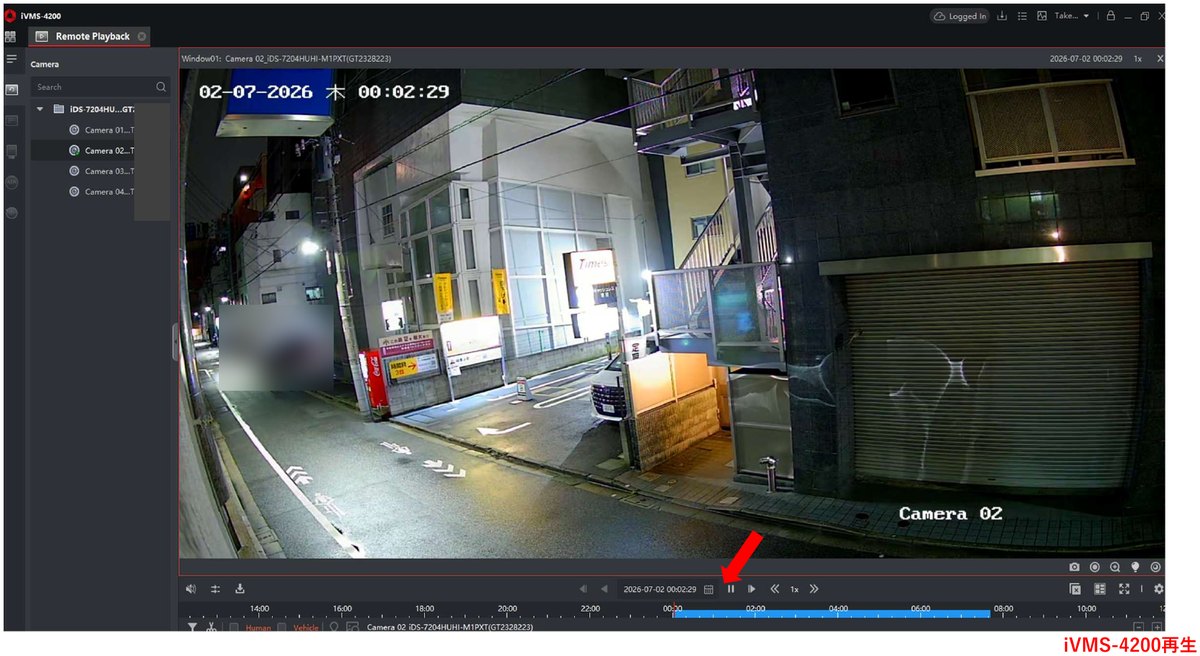Start recording a clip of the video
The image size is (1200, 656).
click(x=1094, y=567)
